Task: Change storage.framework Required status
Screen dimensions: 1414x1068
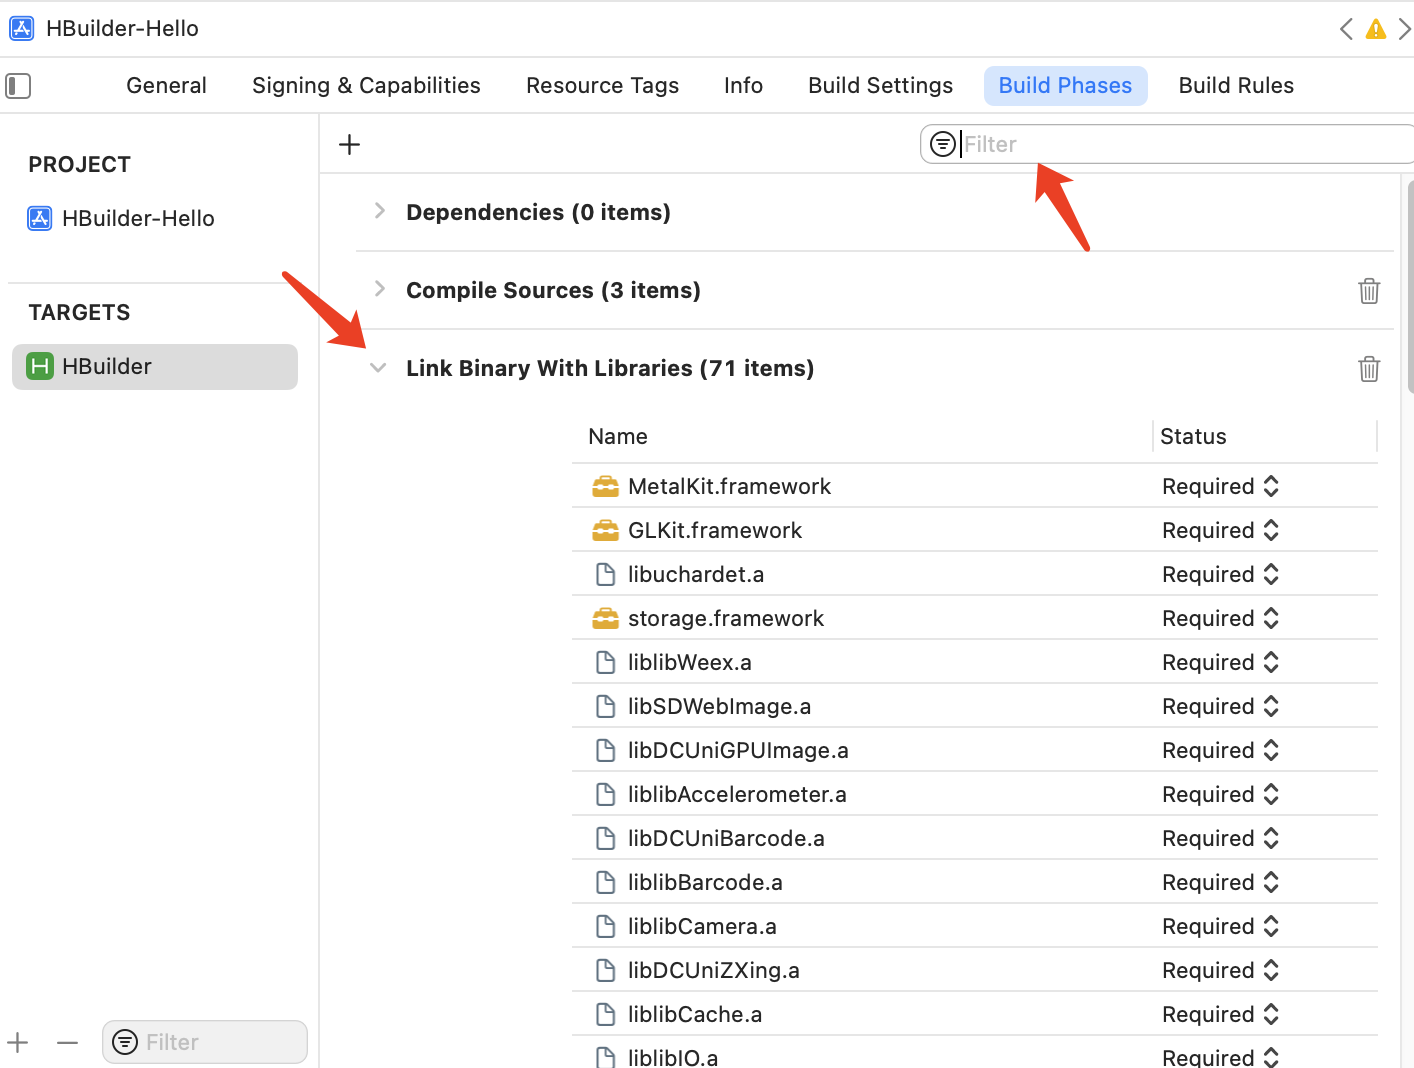Action: pos(1220,619)
